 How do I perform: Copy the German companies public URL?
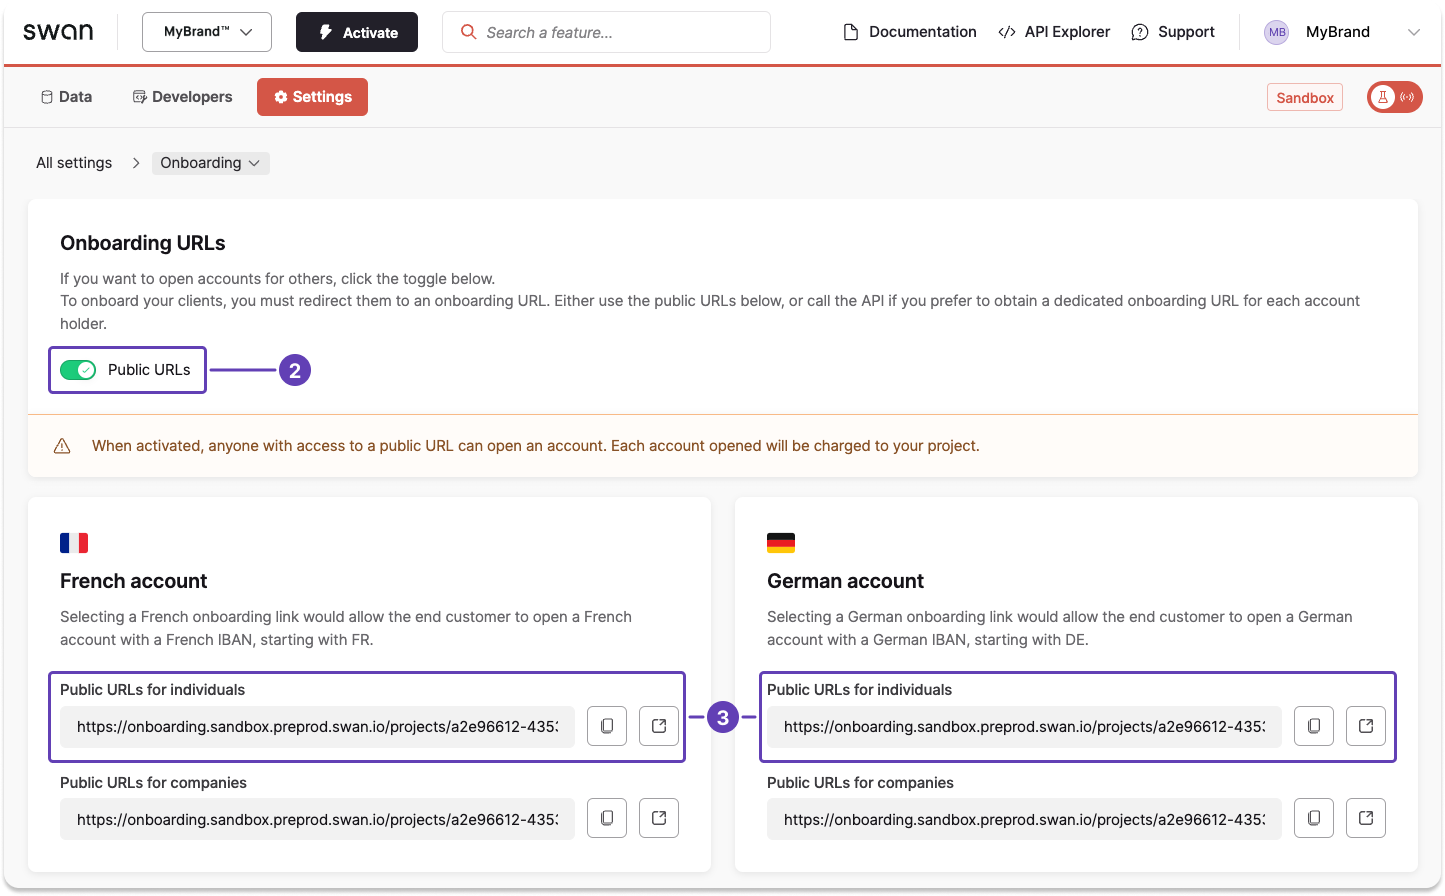(x=1314, y=818)
